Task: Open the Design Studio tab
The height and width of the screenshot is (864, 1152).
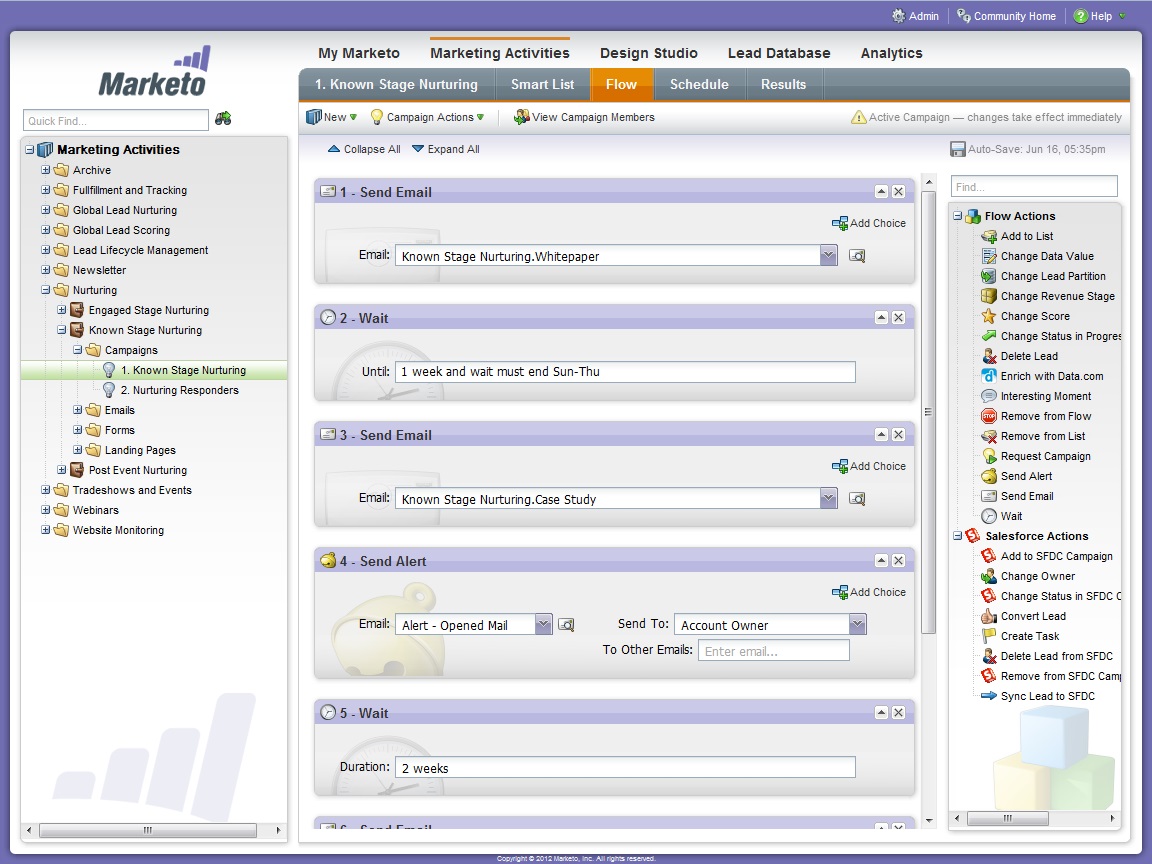Action: pos(649,53)
